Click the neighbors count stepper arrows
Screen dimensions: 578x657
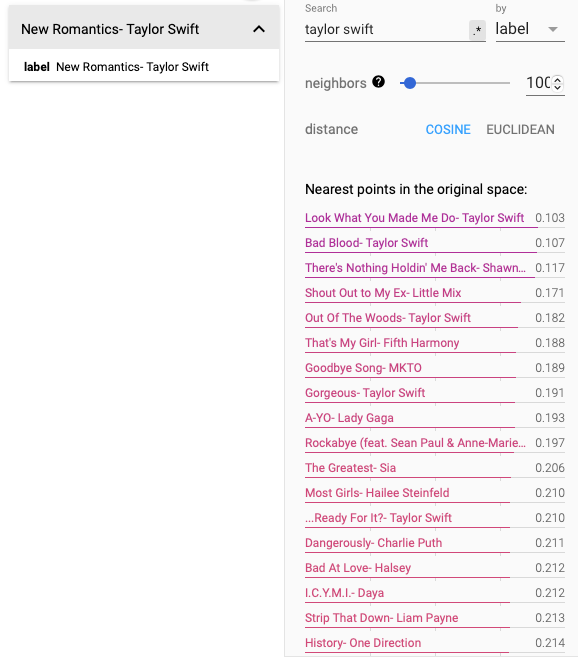[557, 83]
